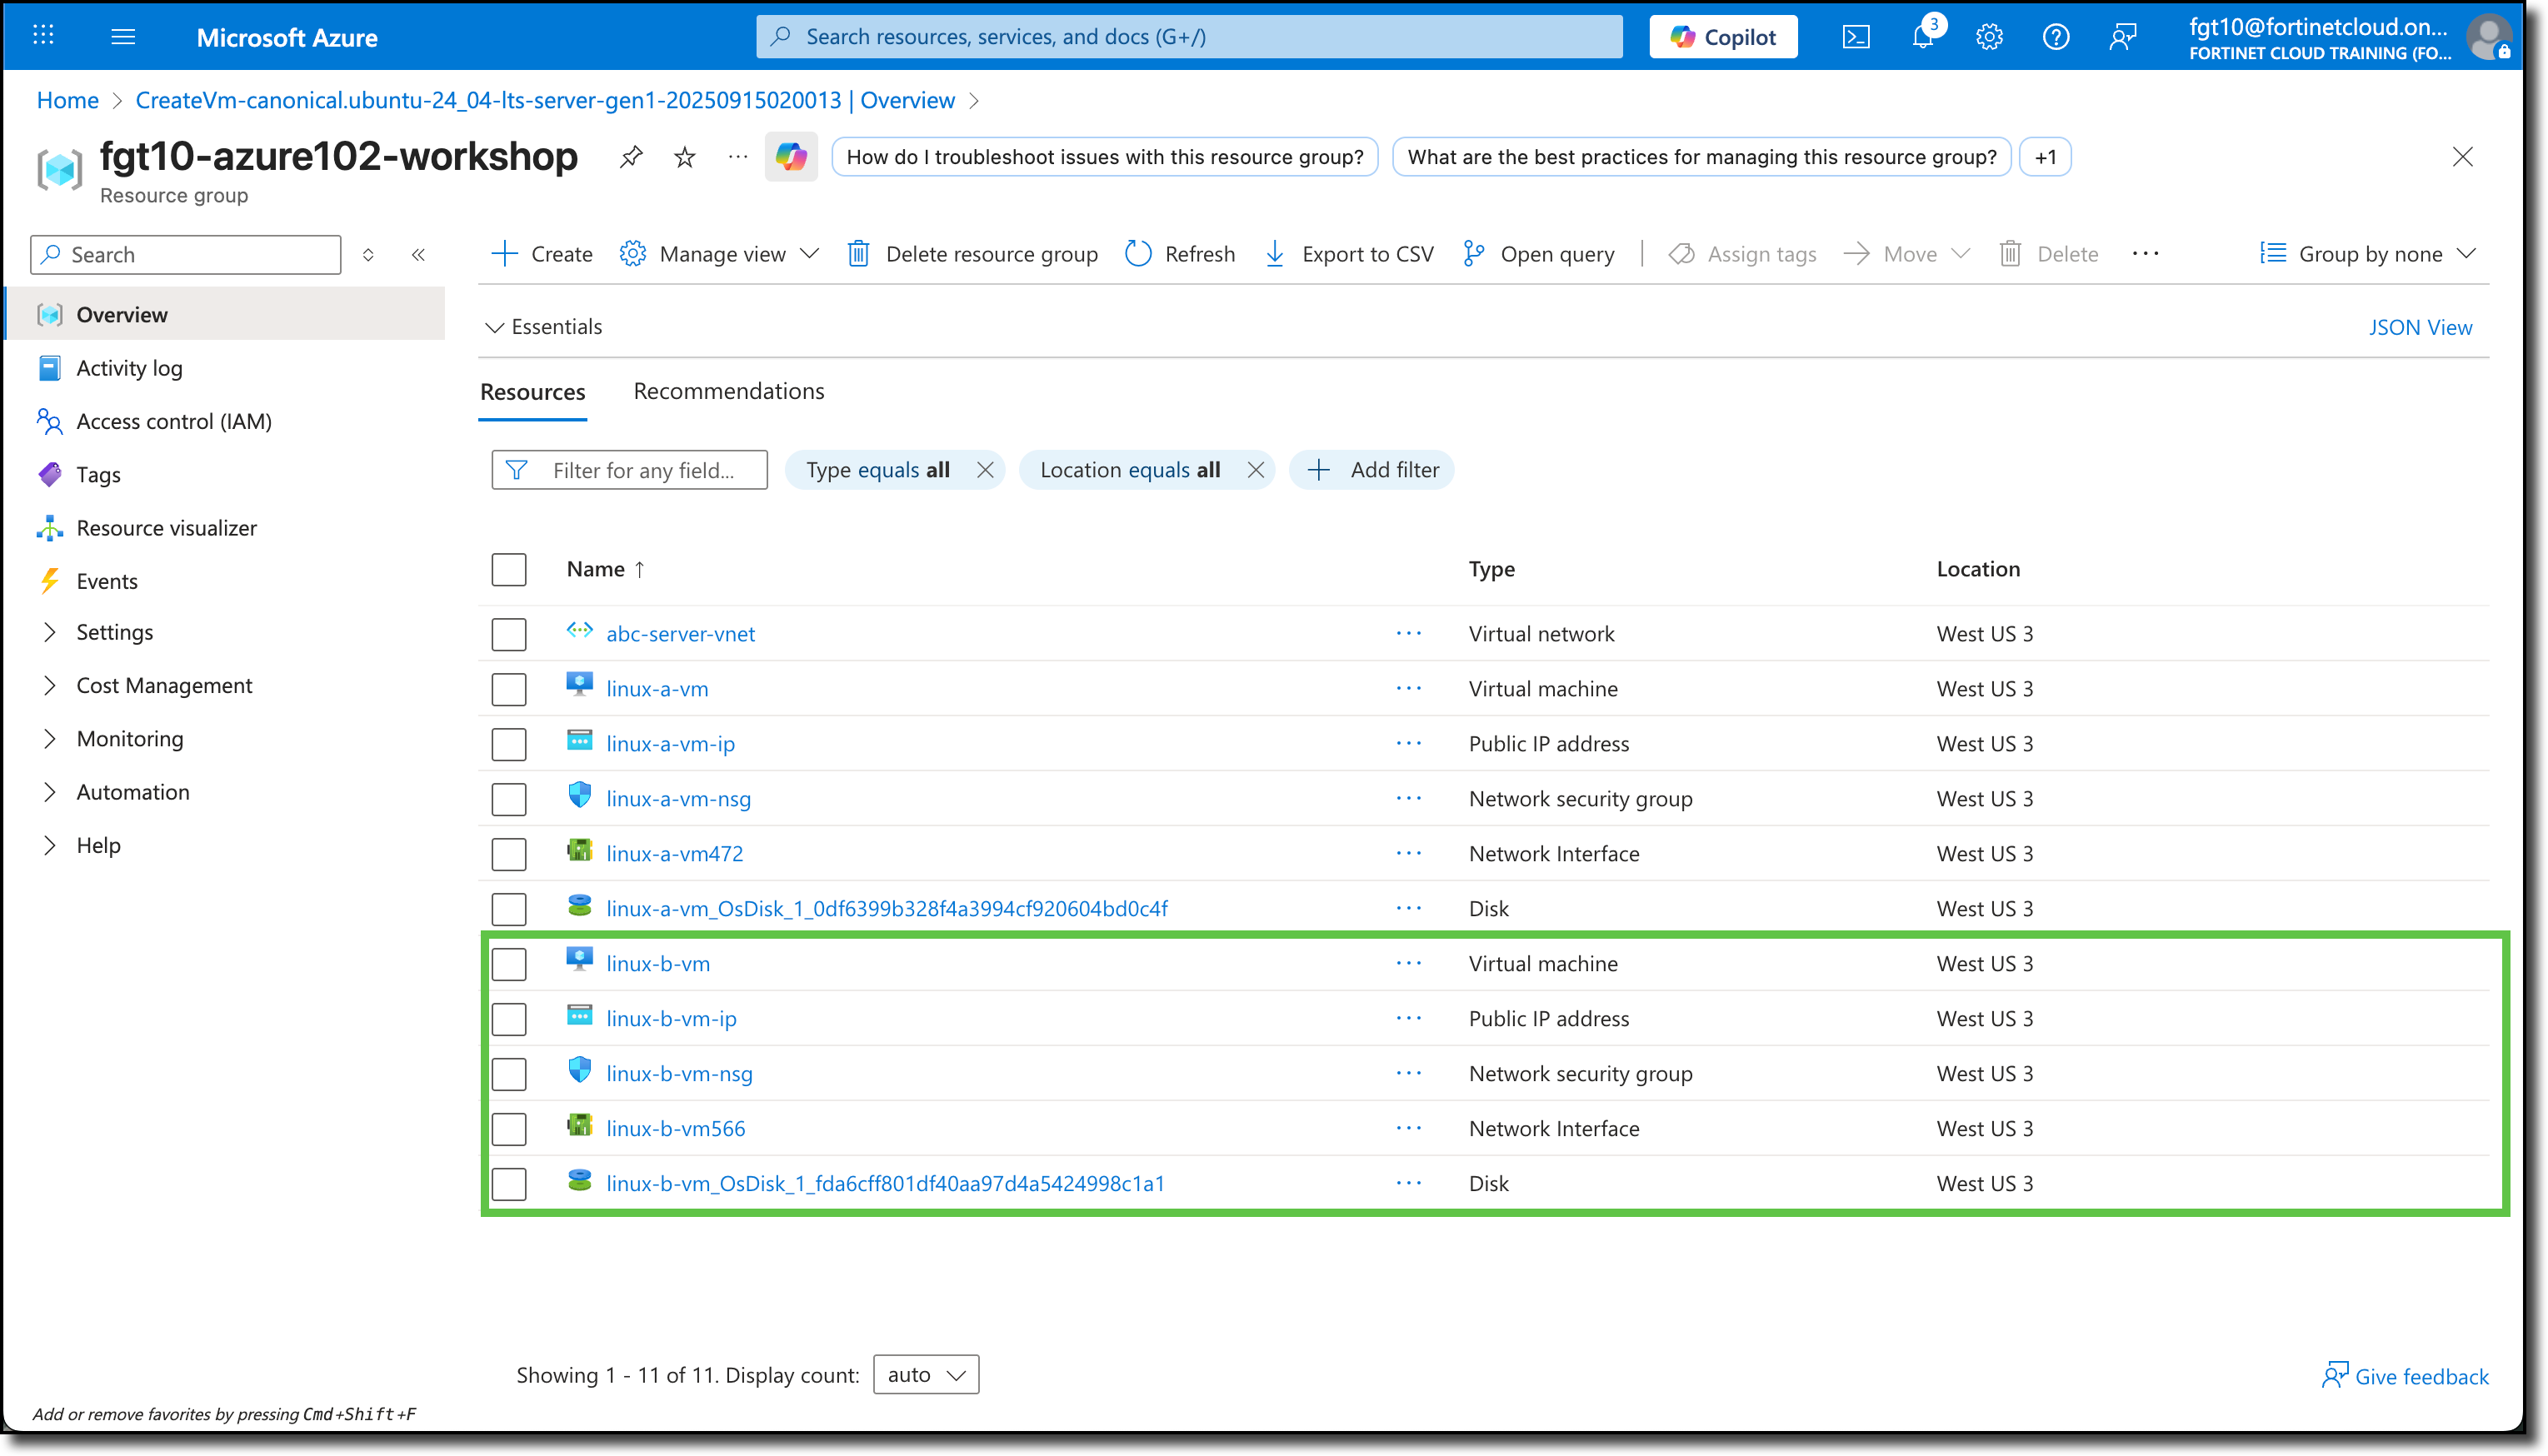Select the abc-server-vnet checkbox
The height and width of the screenshot is (1456, 2548).
point(509,633)
